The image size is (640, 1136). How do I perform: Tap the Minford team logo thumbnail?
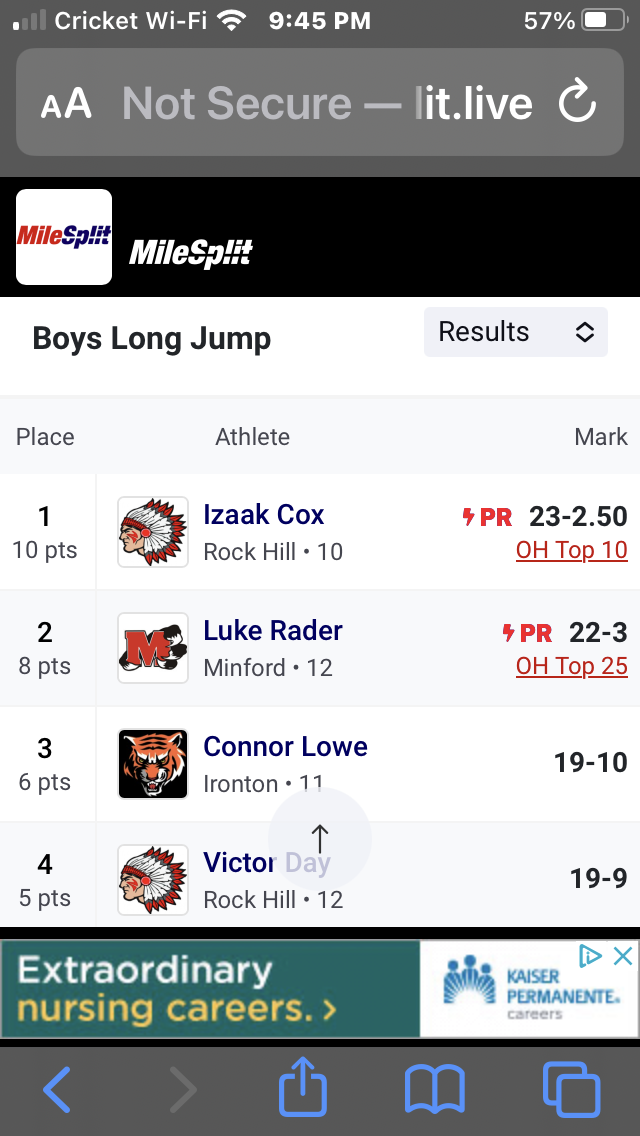point(153,648)
